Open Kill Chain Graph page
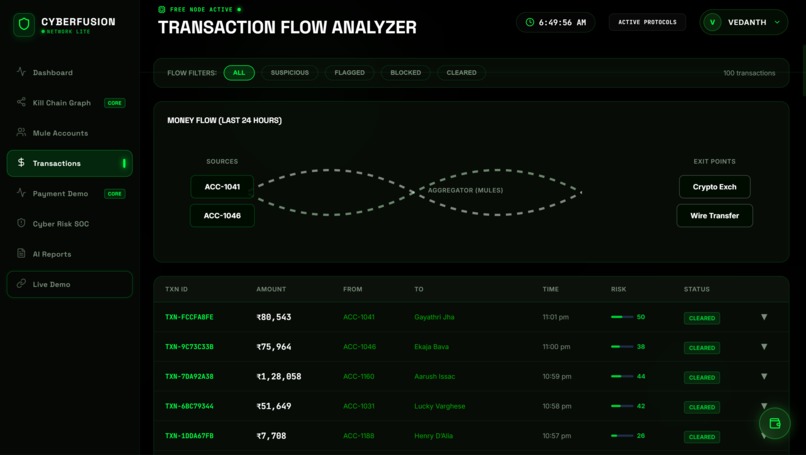 pyautogui.click(x=69, y=103)
